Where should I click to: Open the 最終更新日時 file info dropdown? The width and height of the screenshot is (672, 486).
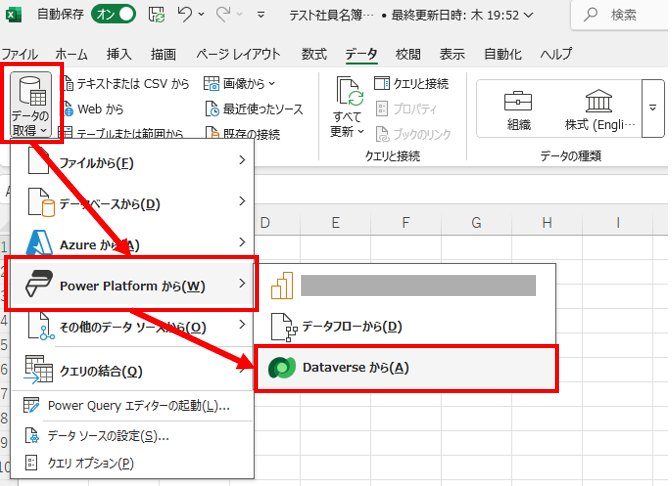[528, 15]
